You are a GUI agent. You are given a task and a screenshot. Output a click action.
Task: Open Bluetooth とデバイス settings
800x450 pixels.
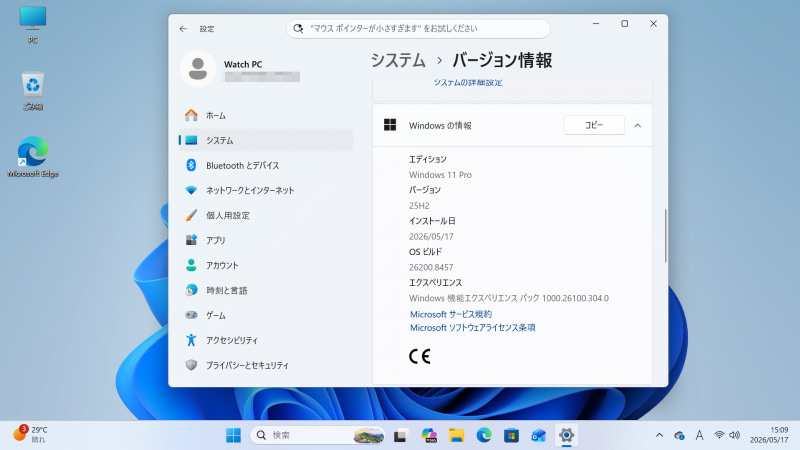pyautogui.click(x=265, y=165)
